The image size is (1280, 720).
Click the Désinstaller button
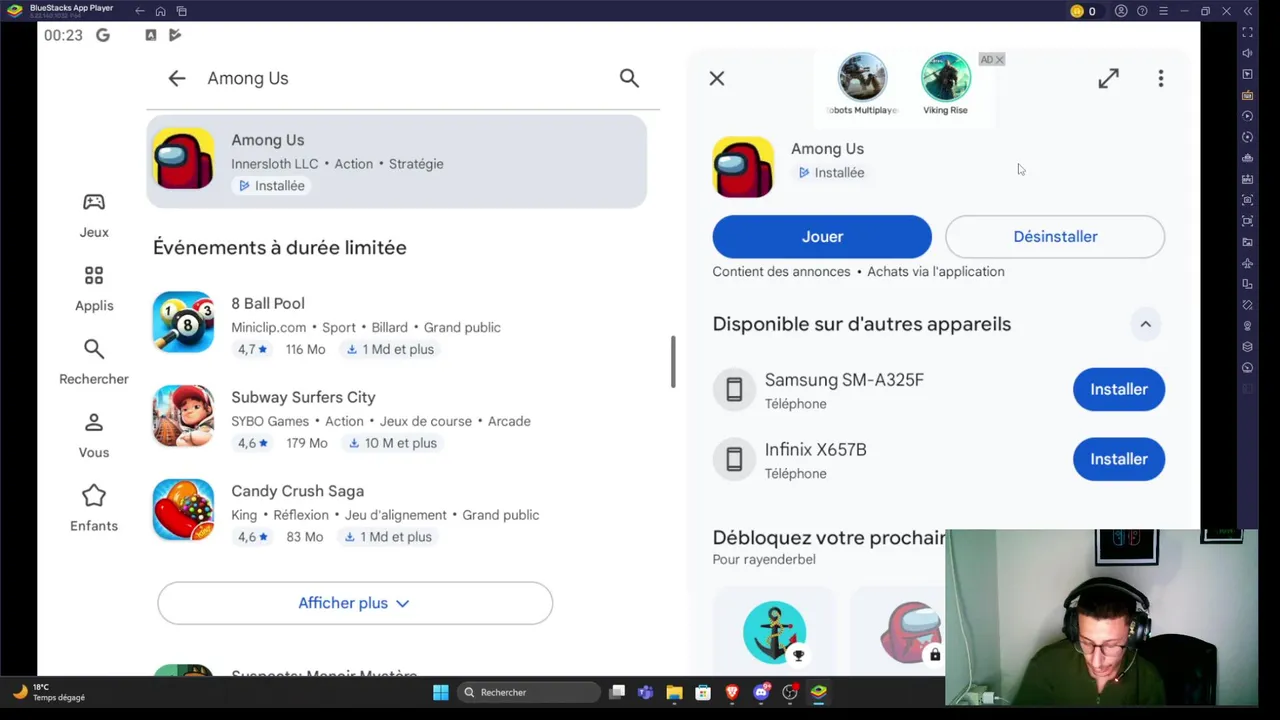click(x=1055, y=237)
